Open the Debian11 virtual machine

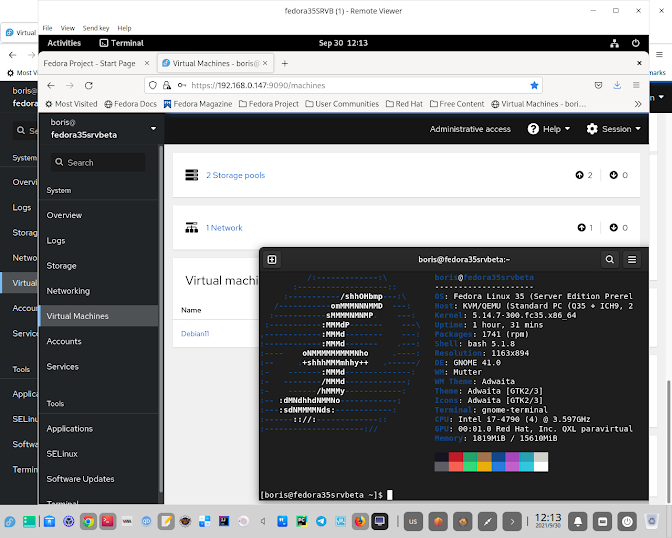(x=195, y=334)
